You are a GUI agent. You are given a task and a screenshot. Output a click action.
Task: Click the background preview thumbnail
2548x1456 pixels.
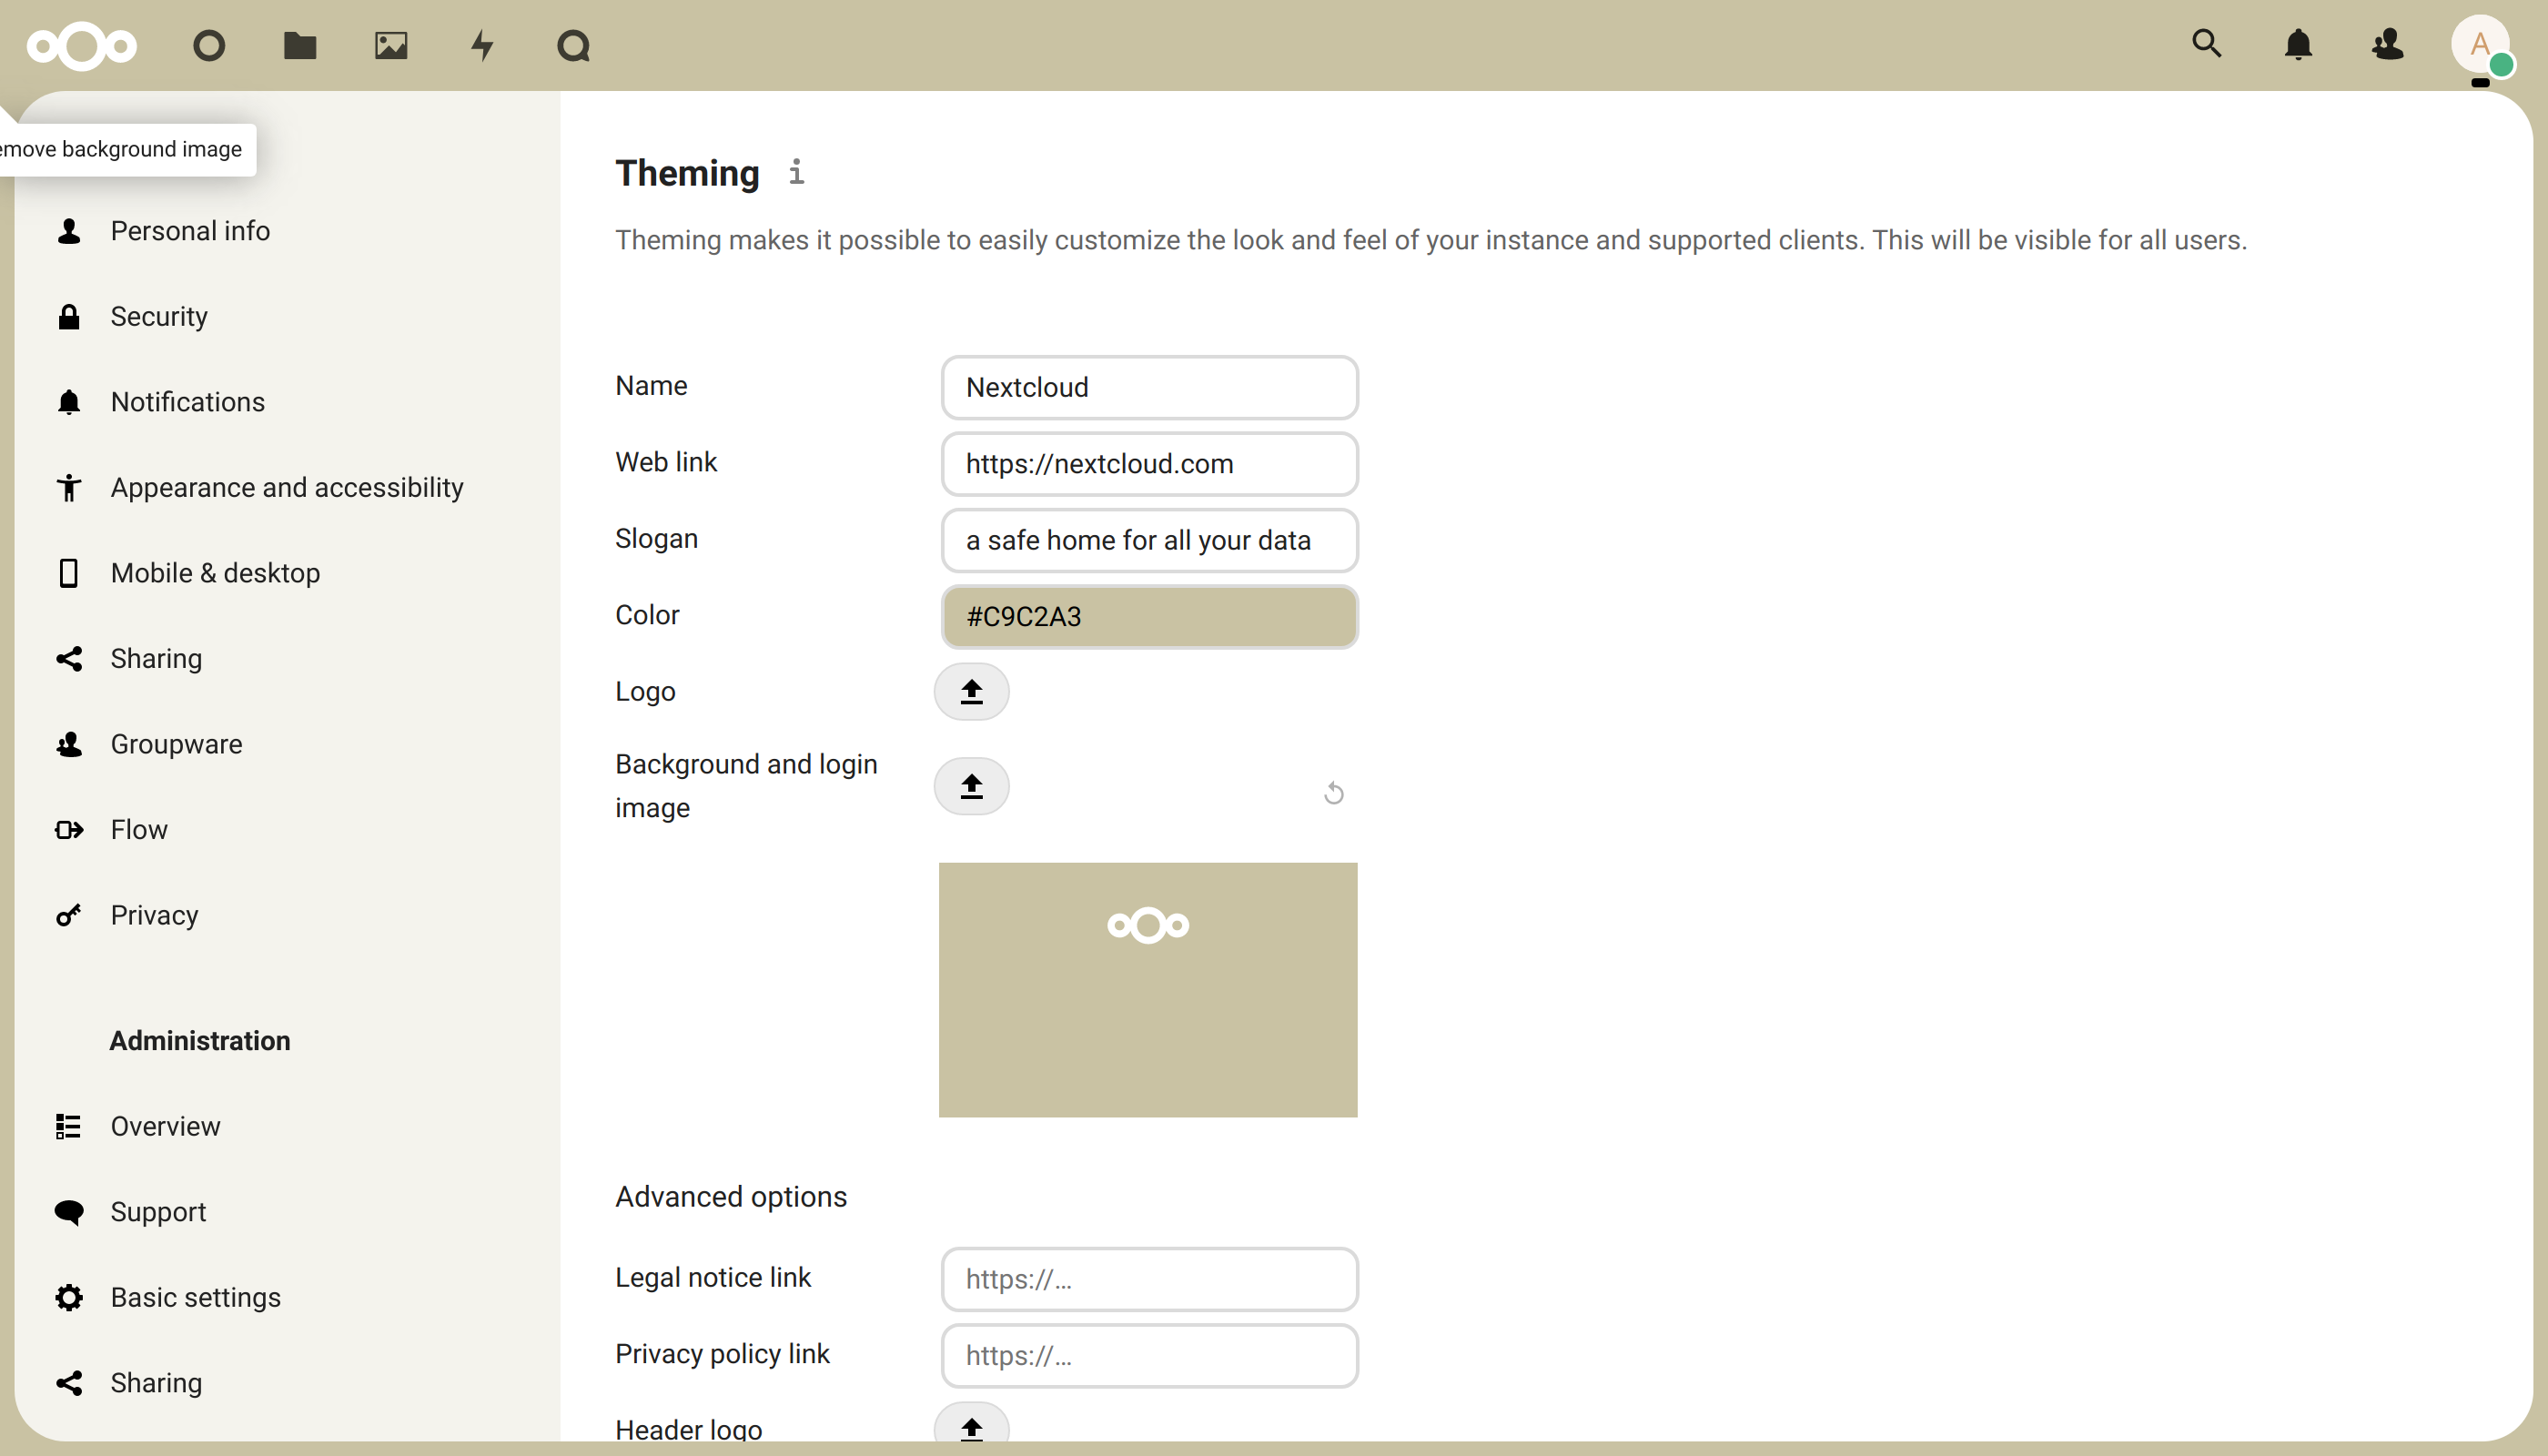(x=1147, y=989)
